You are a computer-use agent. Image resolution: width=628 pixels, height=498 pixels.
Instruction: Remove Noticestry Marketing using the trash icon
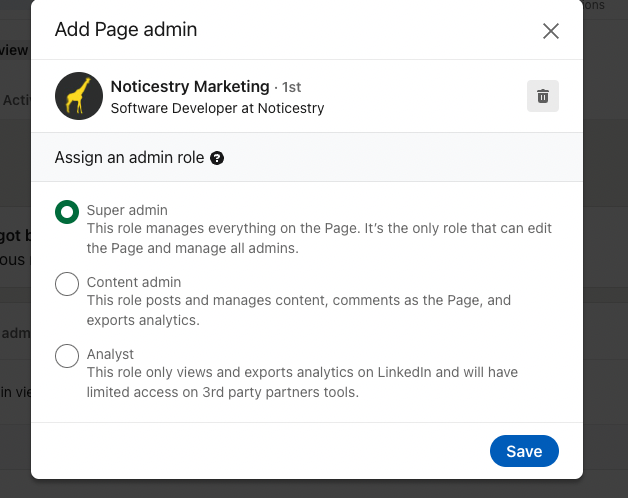point(542,96)
